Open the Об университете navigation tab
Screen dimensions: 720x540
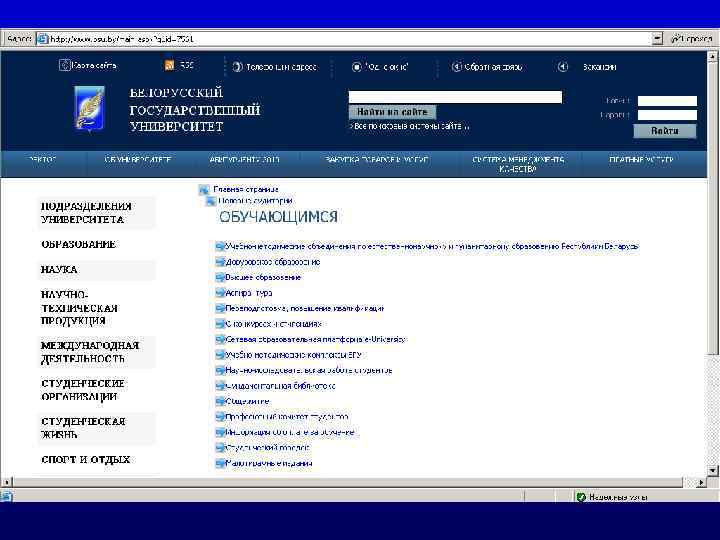tap(137, 160)
